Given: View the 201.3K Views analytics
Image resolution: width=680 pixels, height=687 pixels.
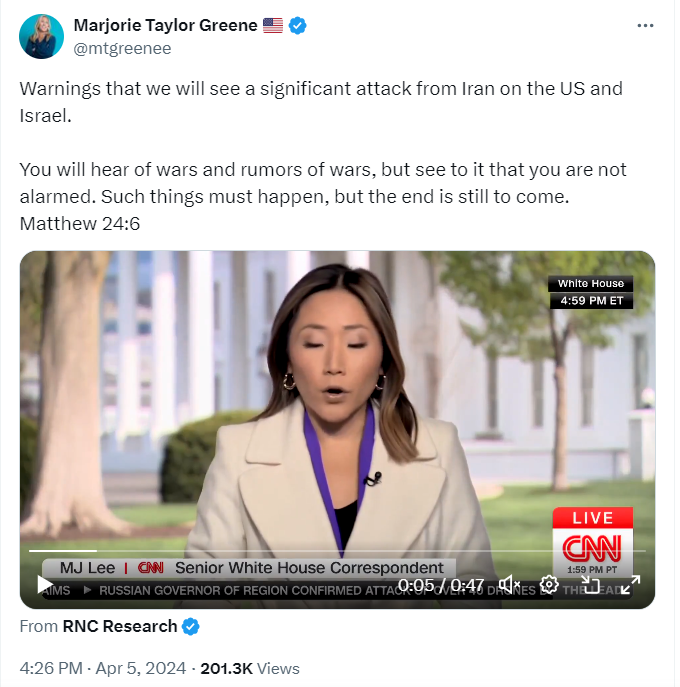Looking at the screenshot, I should [x=250, y=668].
